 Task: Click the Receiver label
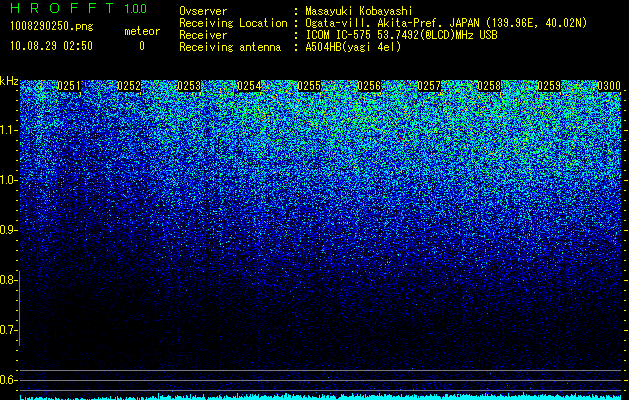203,35
